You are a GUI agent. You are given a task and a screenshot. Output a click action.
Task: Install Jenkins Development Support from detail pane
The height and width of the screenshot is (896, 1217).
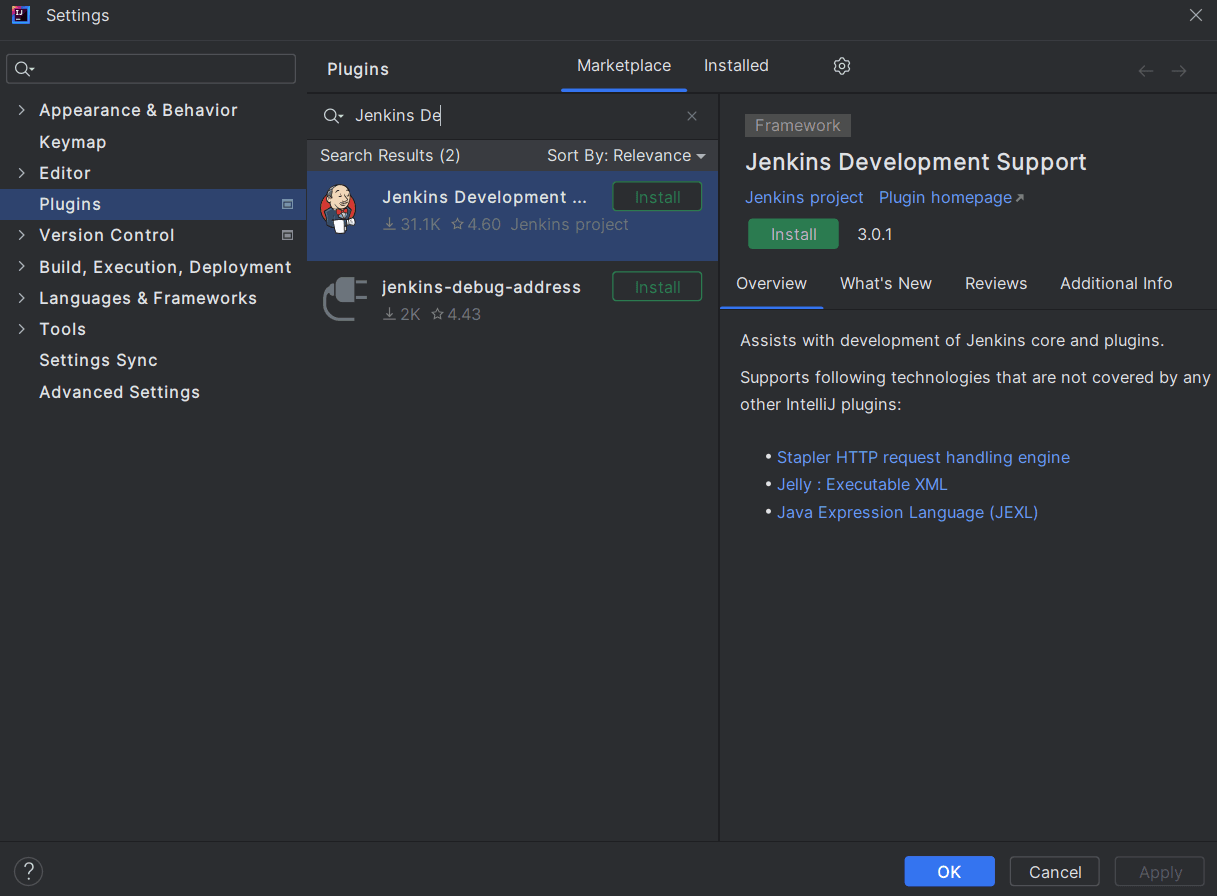pyautogui.click(x=793, y=234)
